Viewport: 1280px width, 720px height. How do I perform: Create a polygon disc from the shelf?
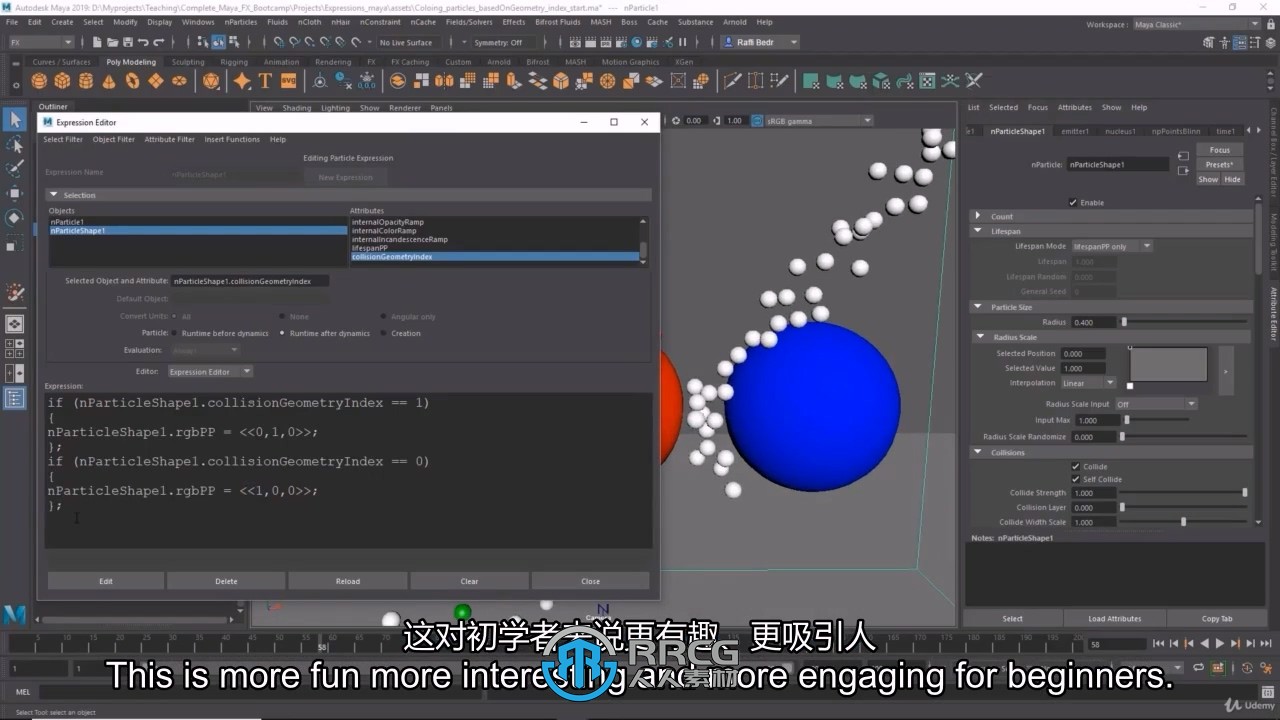[179, 81]
